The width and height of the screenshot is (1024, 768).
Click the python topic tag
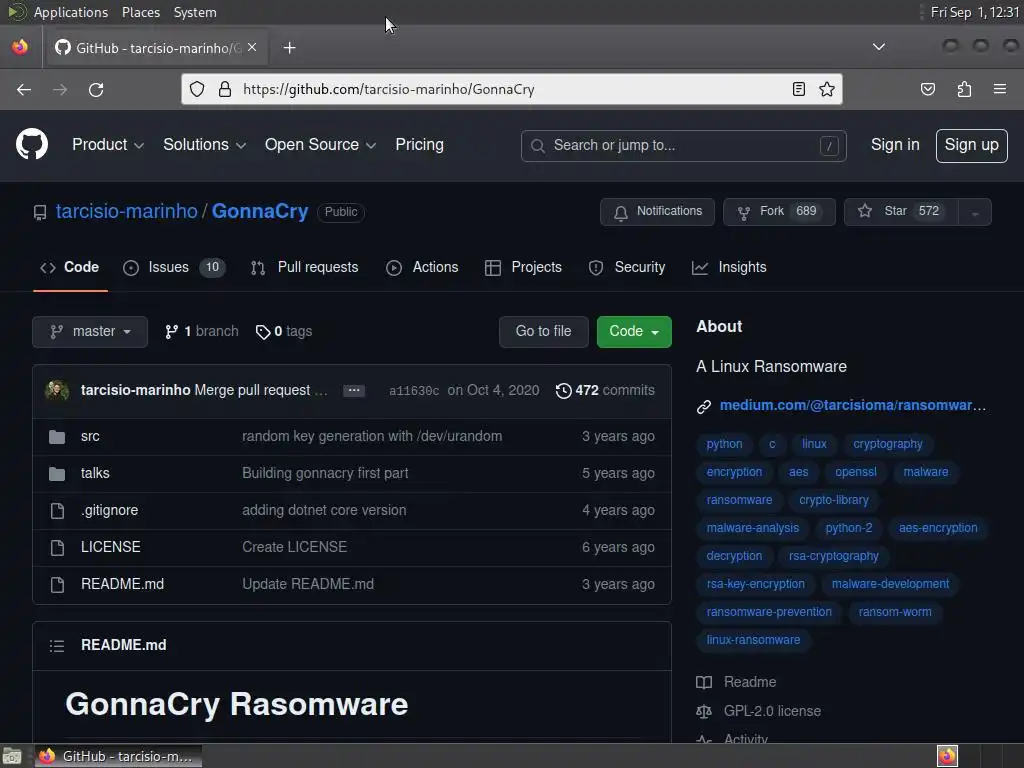724,444
